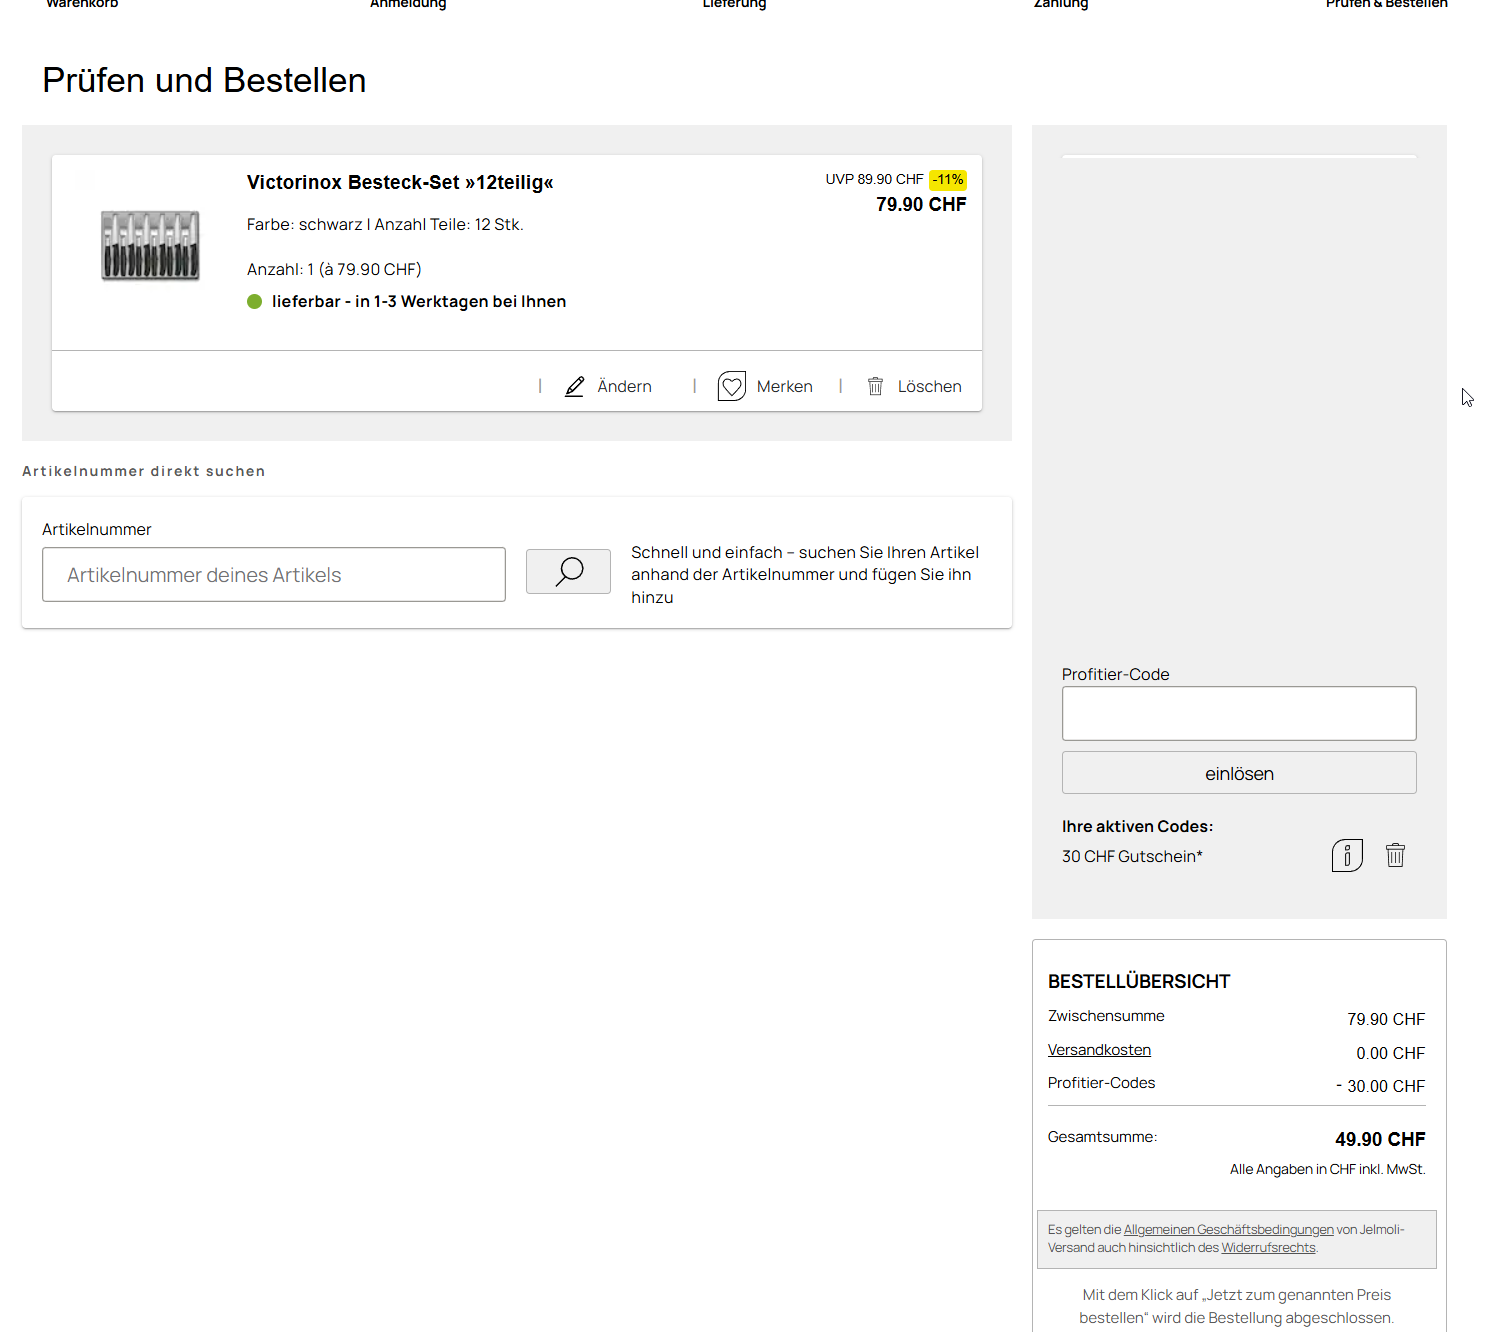Redeem code with the einlösen button
1510x1332 pixels.
tap(1239, 773)
